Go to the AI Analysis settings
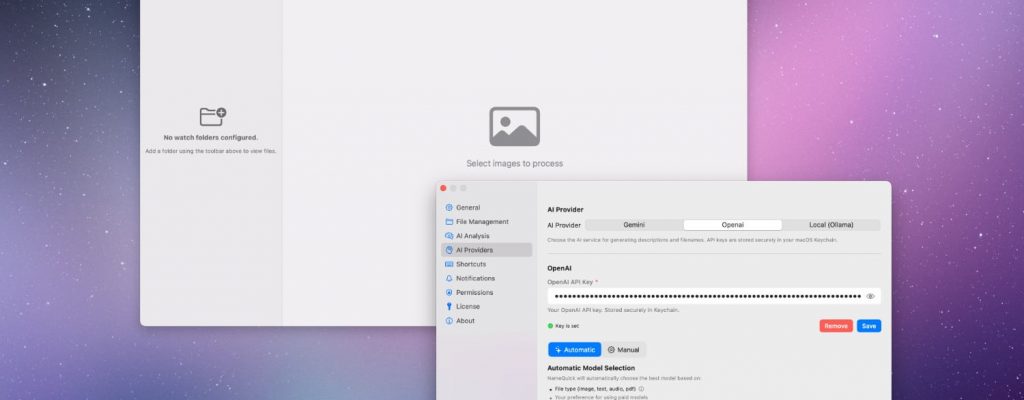The height and width of the screenshot is (400, 1024). point(473,236)
